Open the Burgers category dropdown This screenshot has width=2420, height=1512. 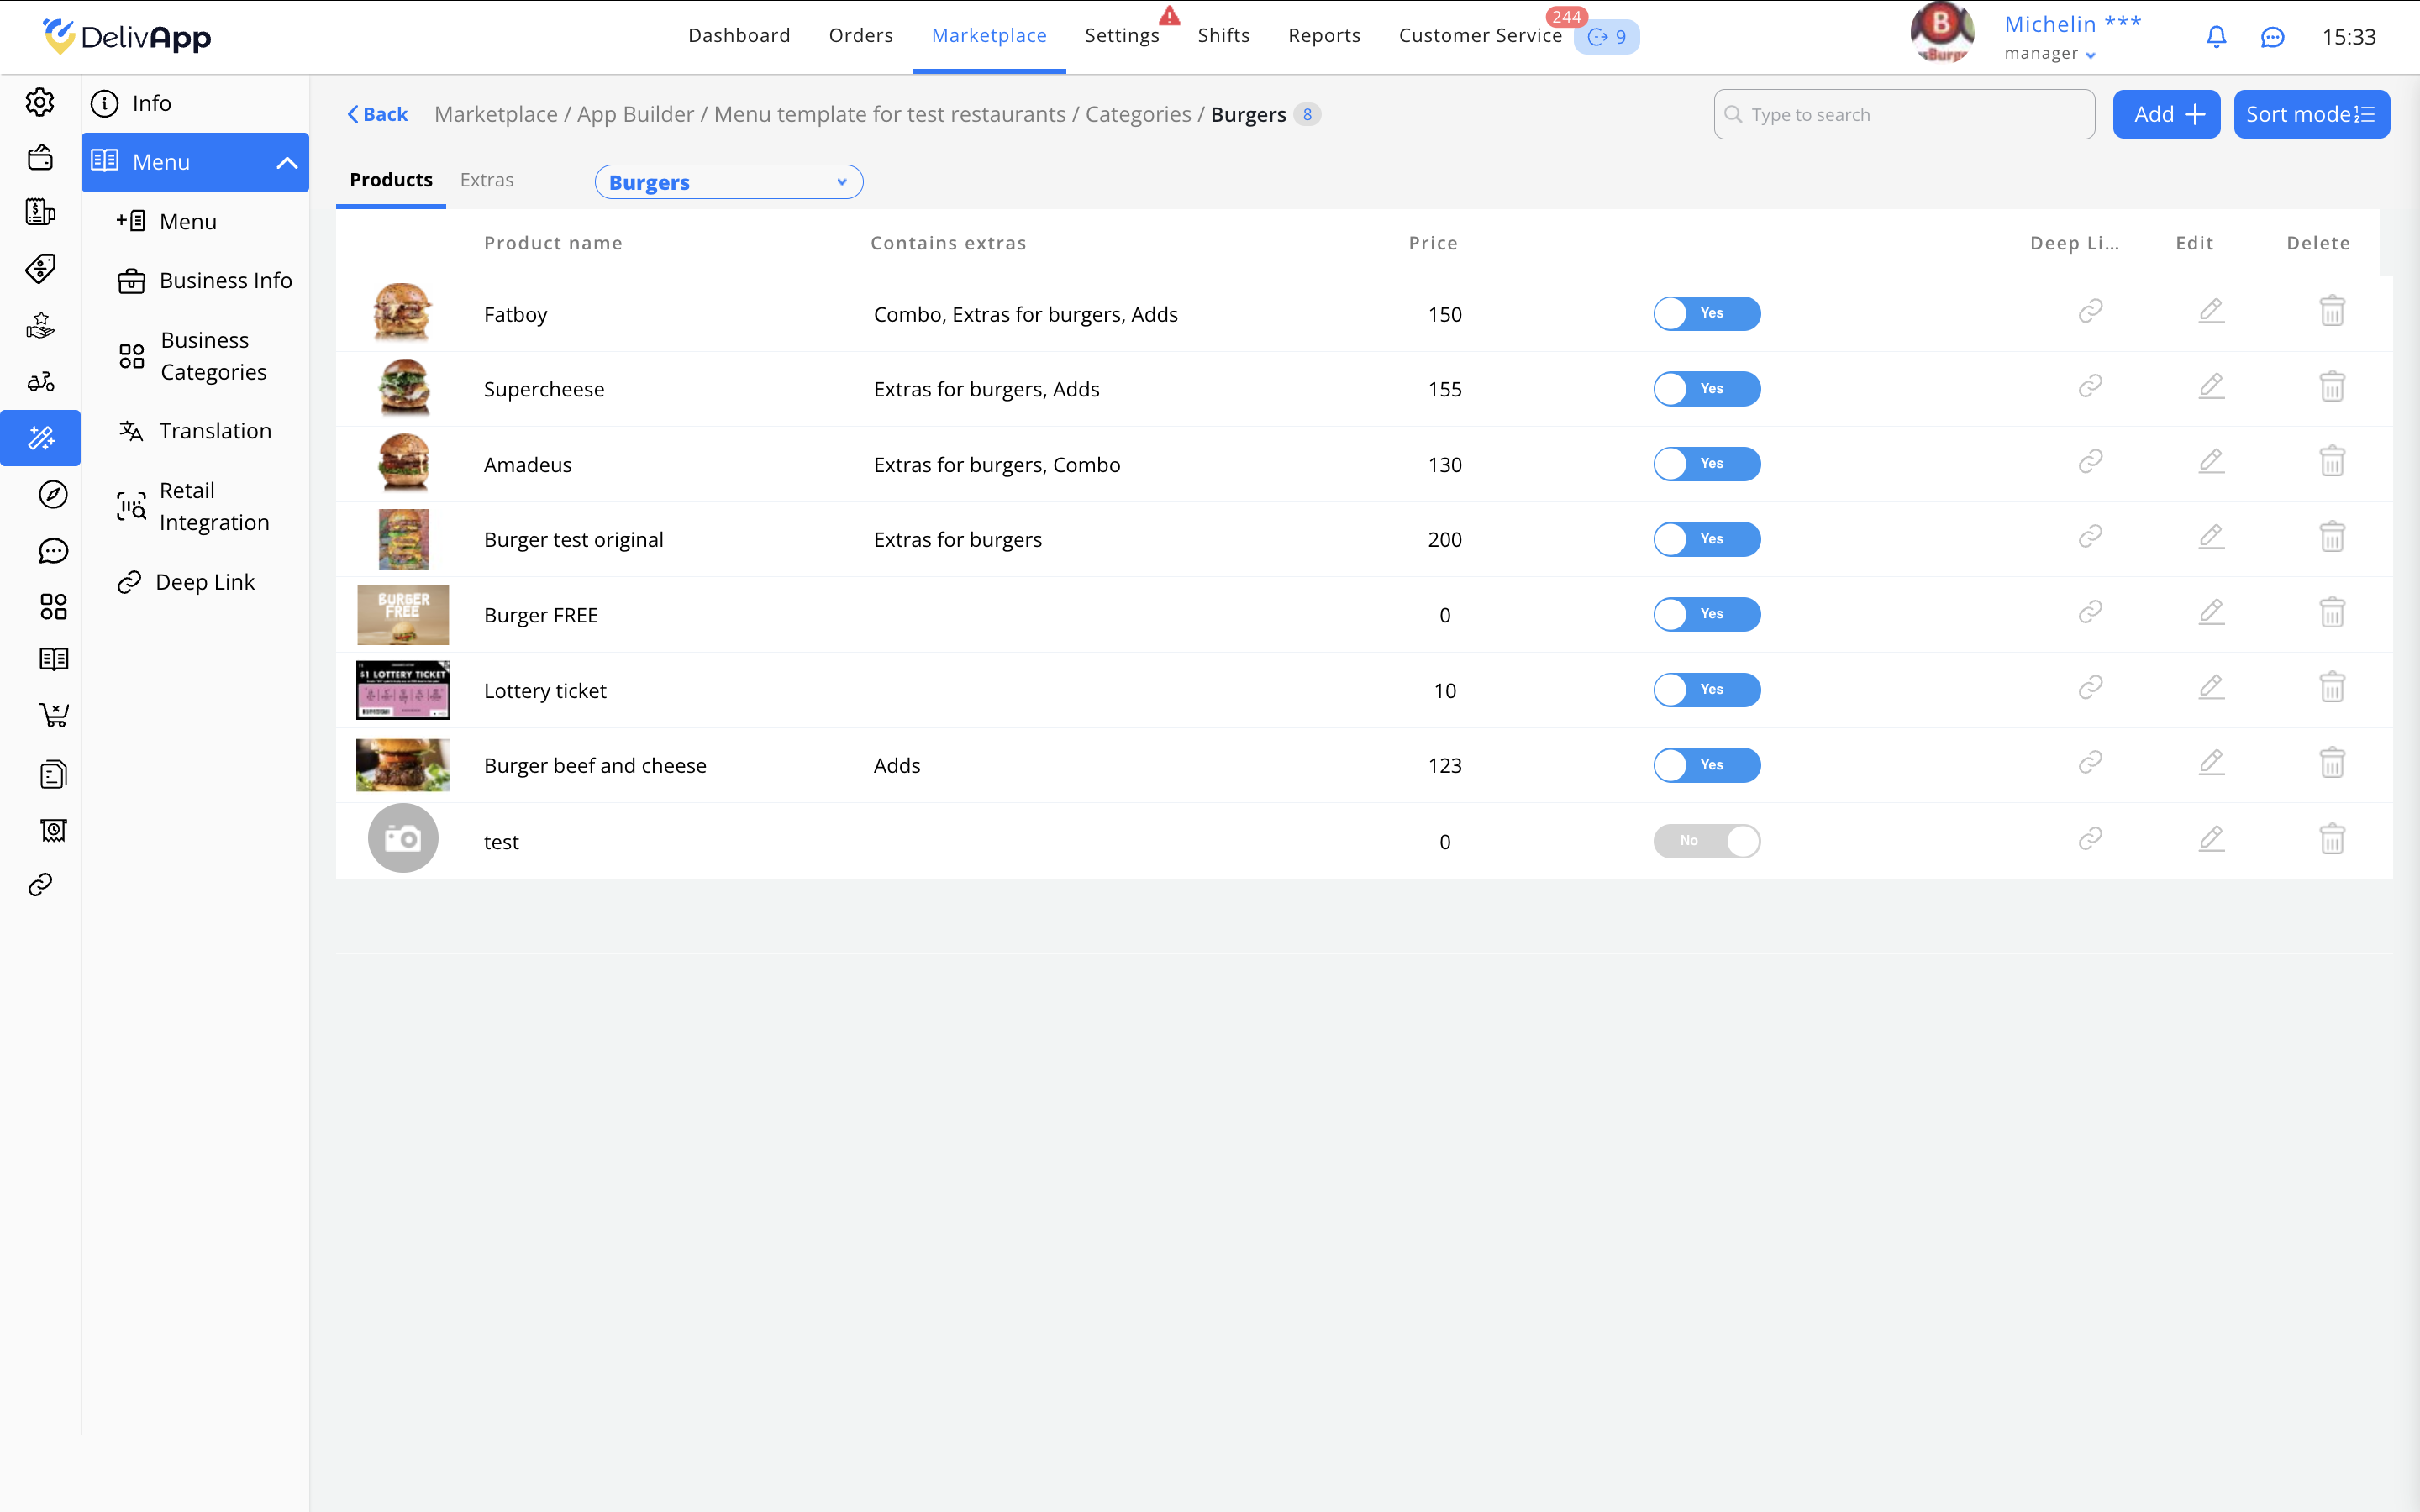click(728, 182)
